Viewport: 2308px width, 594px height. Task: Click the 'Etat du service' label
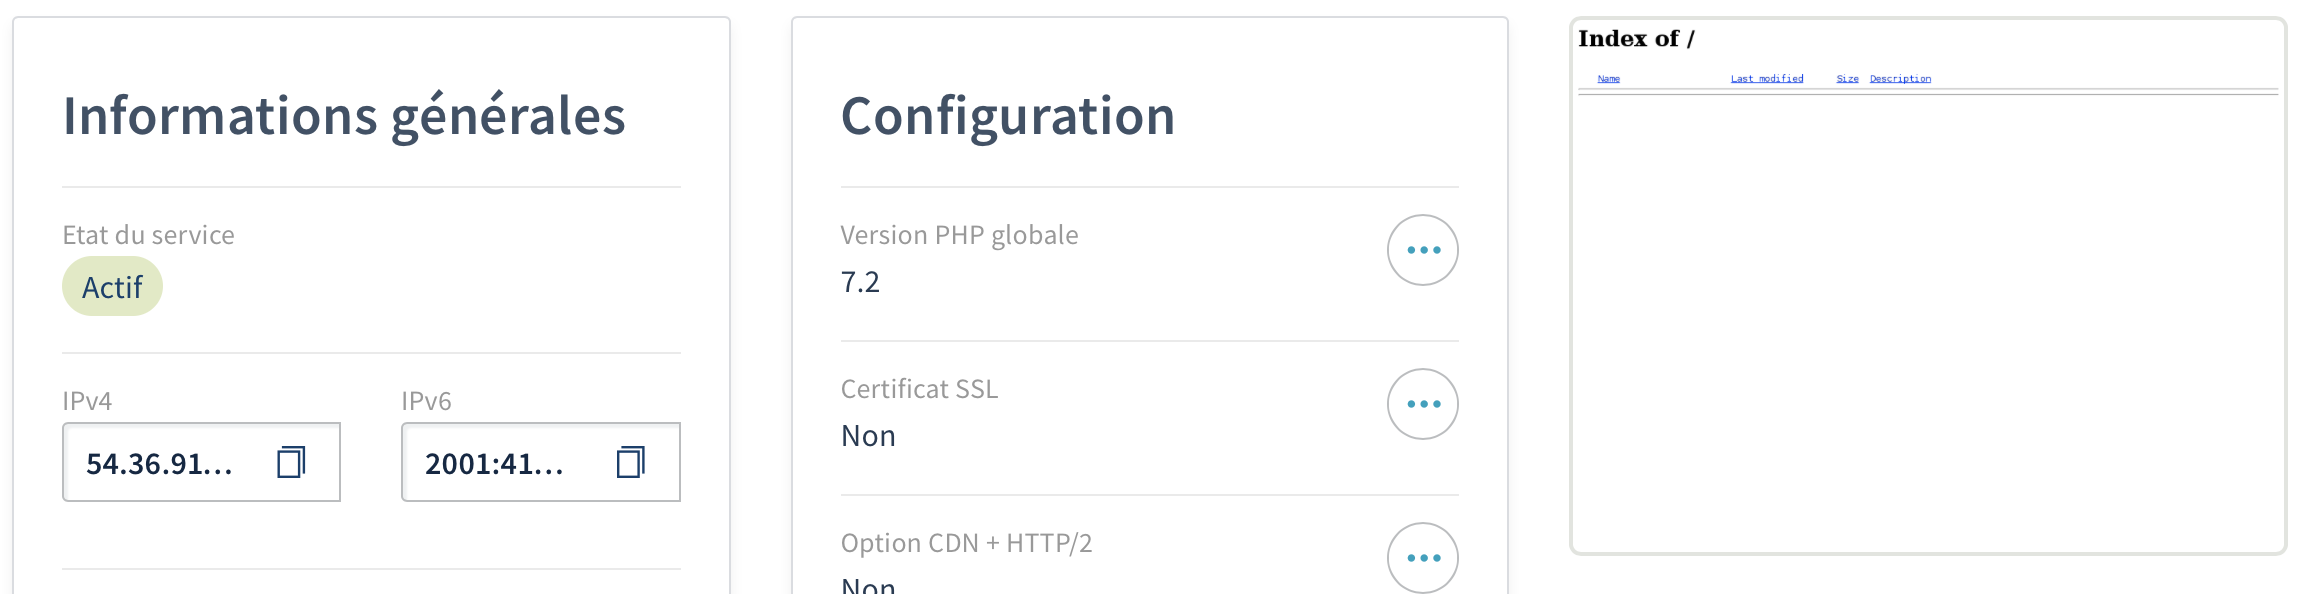[148, 235]
